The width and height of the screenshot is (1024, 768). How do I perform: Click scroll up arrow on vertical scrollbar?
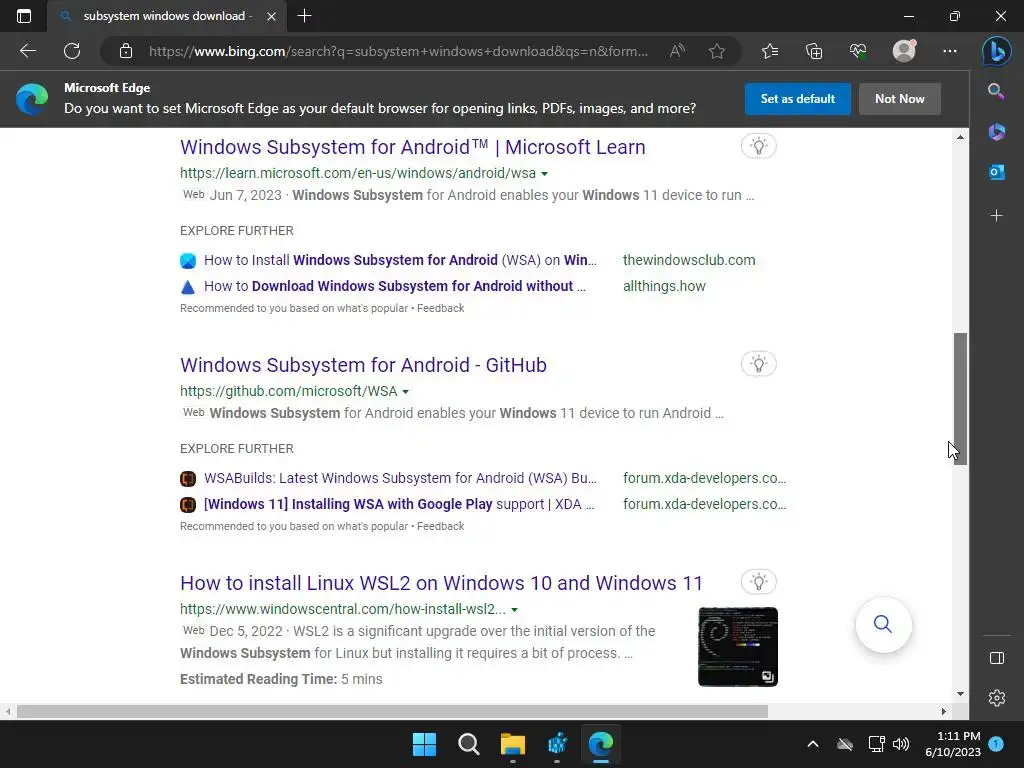(x=960, y=137)
